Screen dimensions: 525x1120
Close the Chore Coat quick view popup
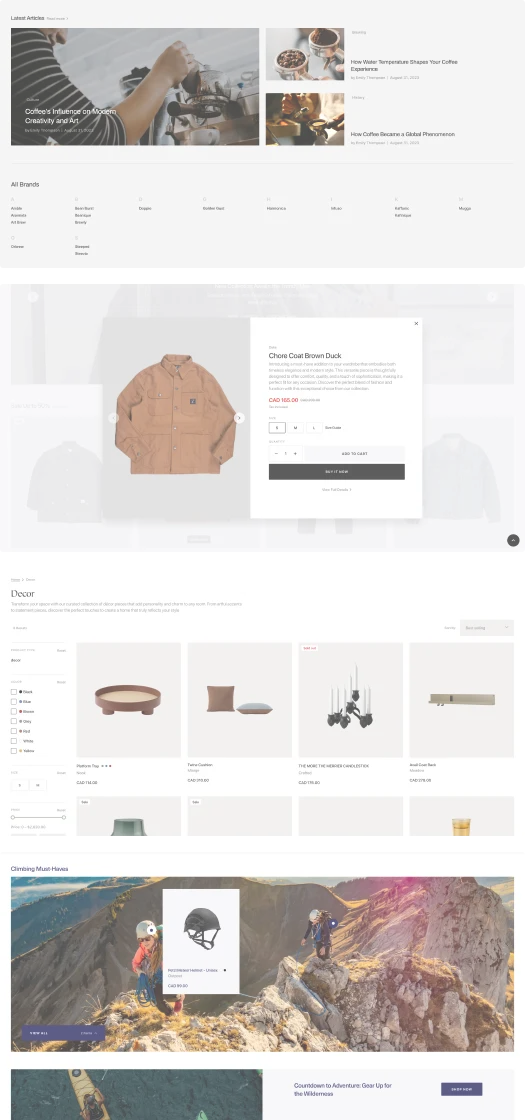click(x=416, y=324)
